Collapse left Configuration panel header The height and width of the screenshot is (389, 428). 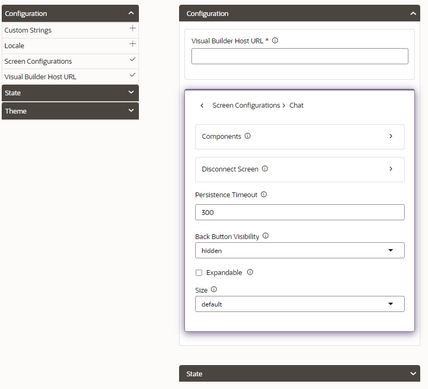[70, 13]
